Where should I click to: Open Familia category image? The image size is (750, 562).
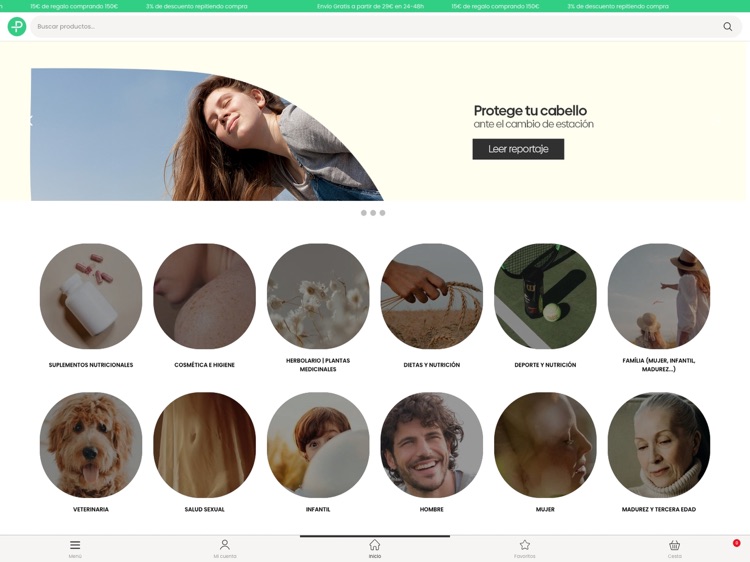coord(659,296)
